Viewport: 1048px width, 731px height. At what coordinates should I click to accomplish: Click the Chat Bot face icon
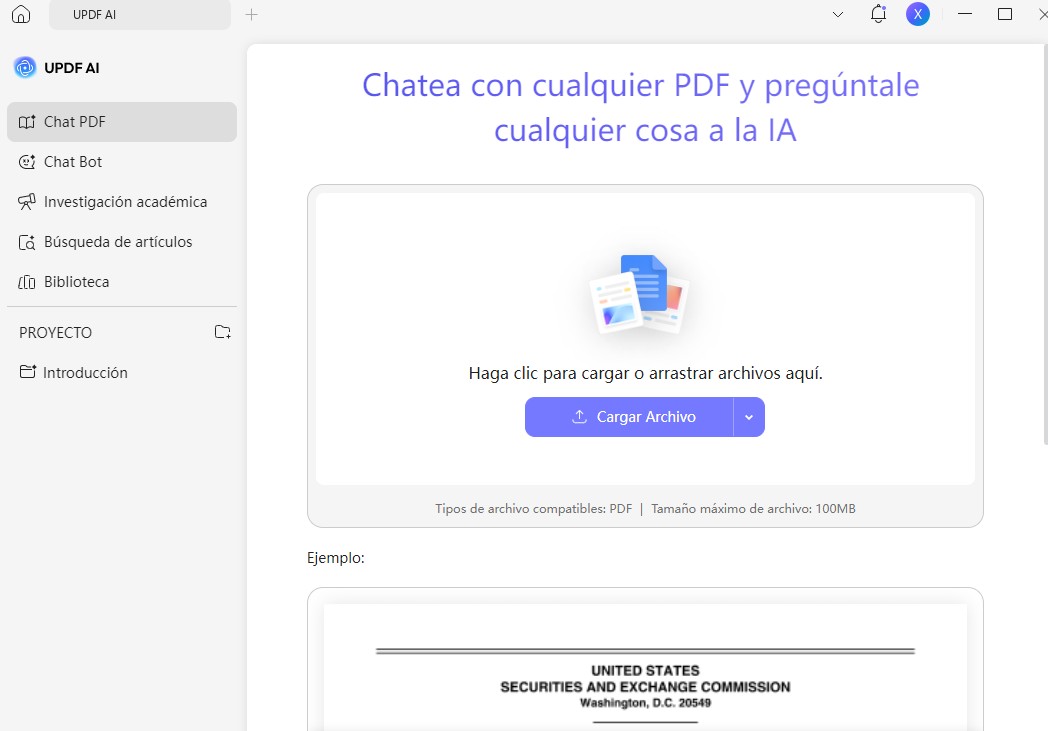(27, 162)
